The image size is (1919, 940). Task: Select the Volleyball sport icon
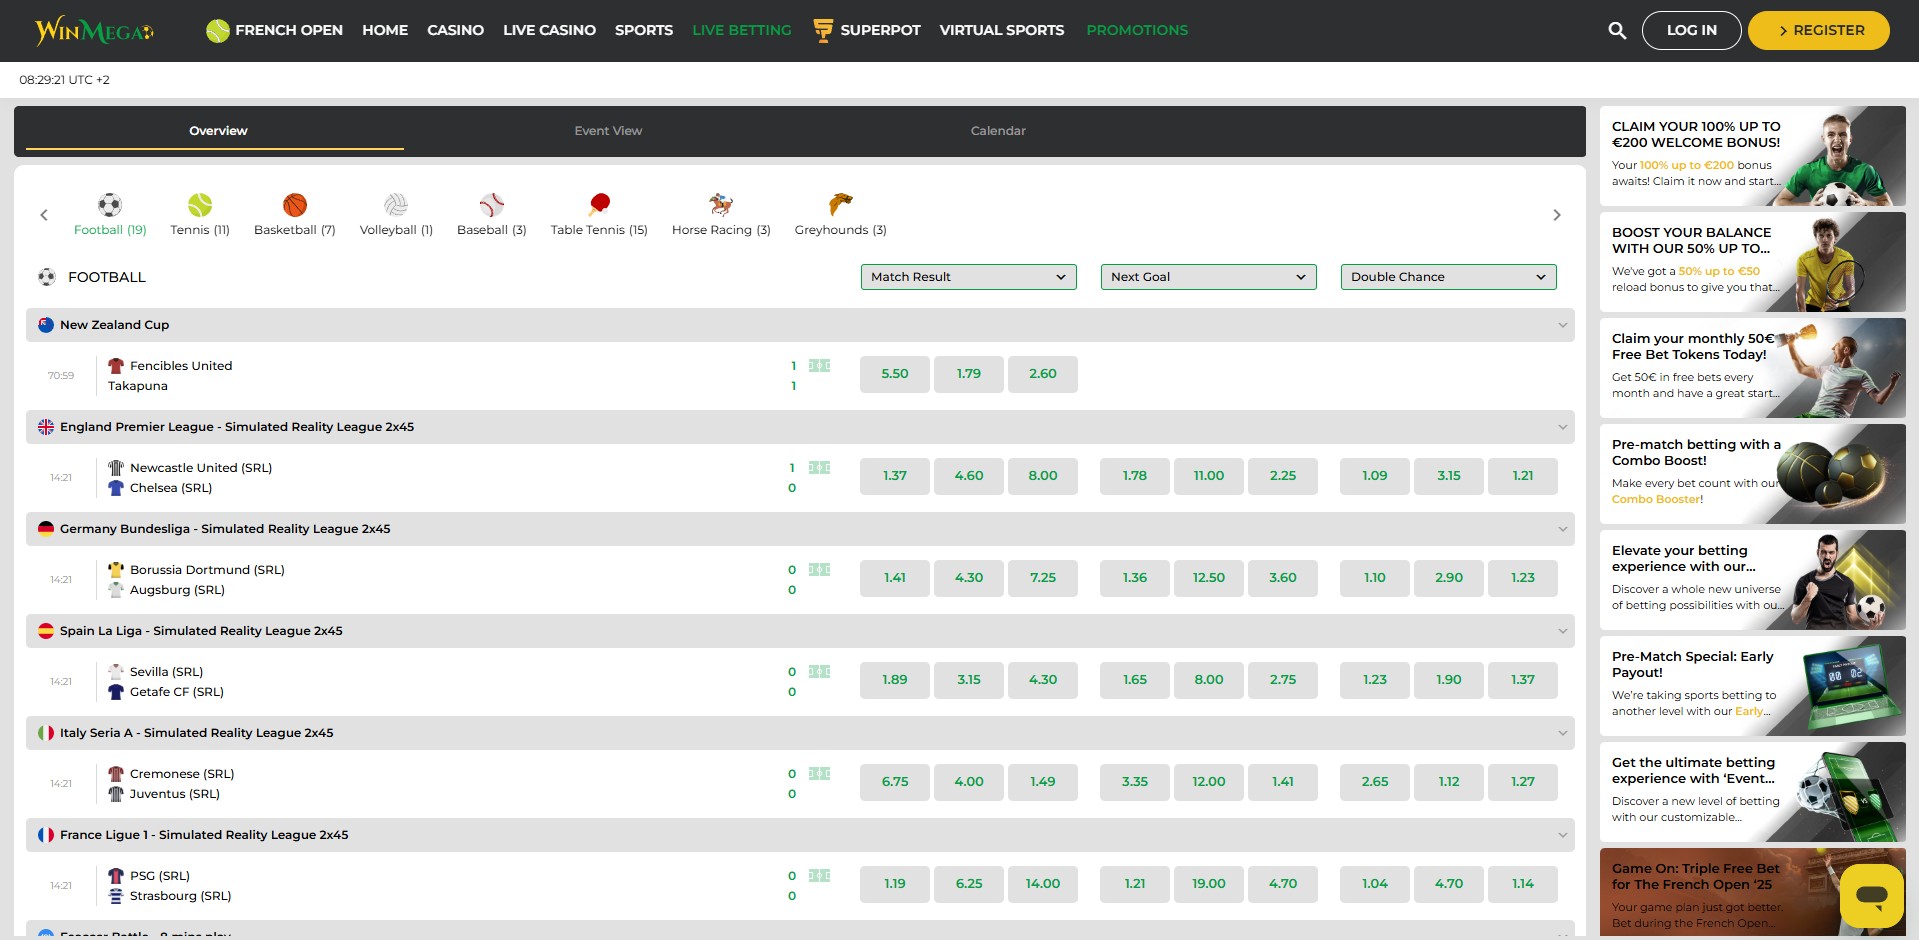(x=396, y=205)
